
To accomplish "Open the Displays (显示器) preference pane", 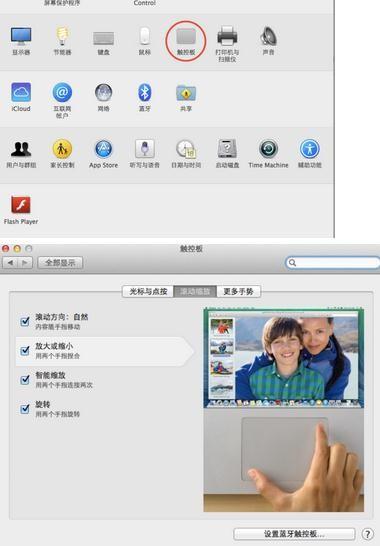I will (21, 37).
